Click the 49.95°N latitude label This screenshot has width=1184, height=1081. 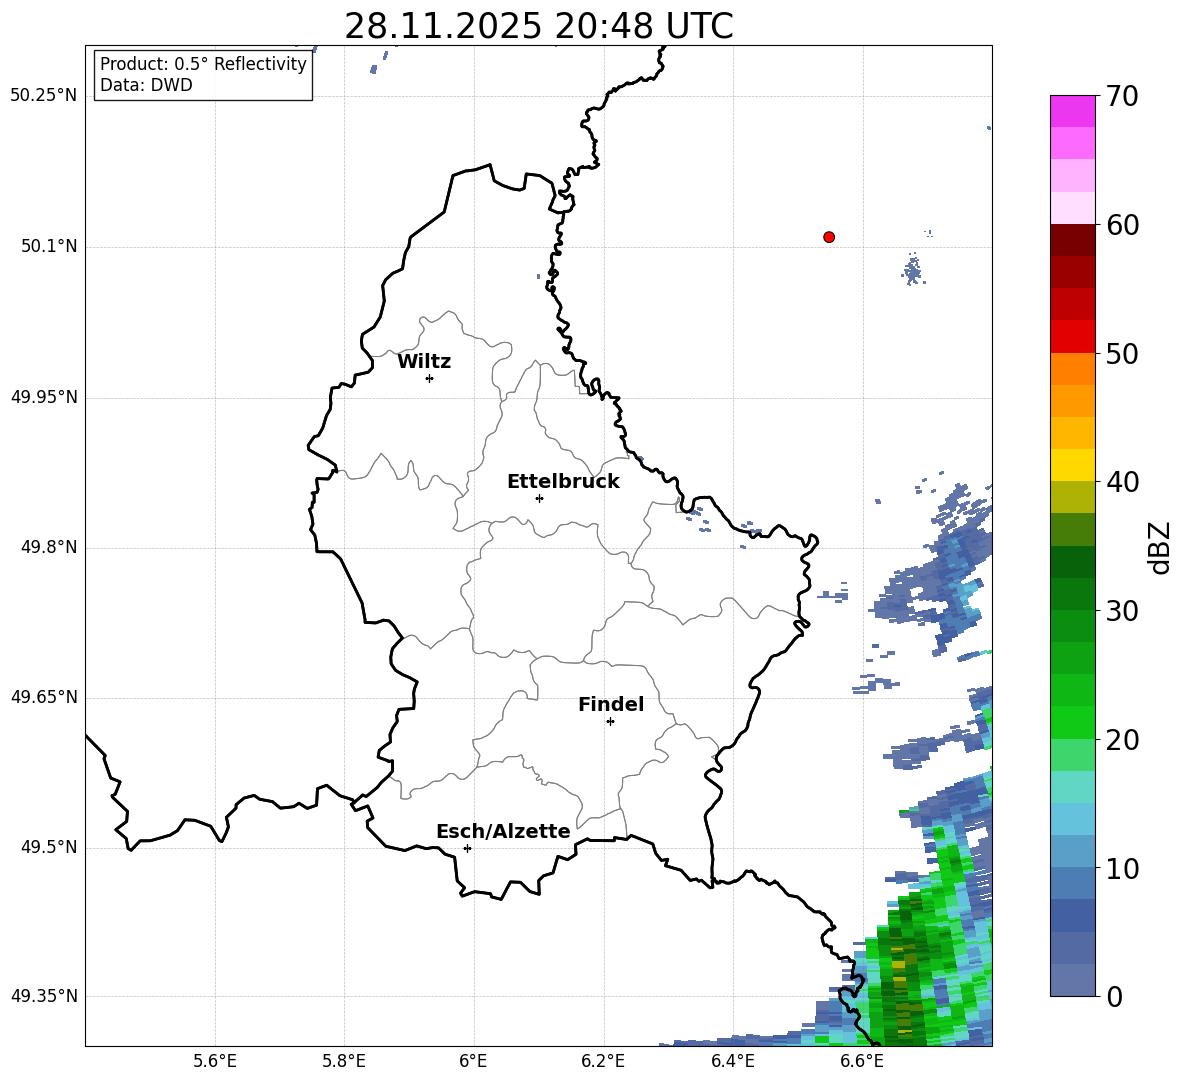click(44, 397)
